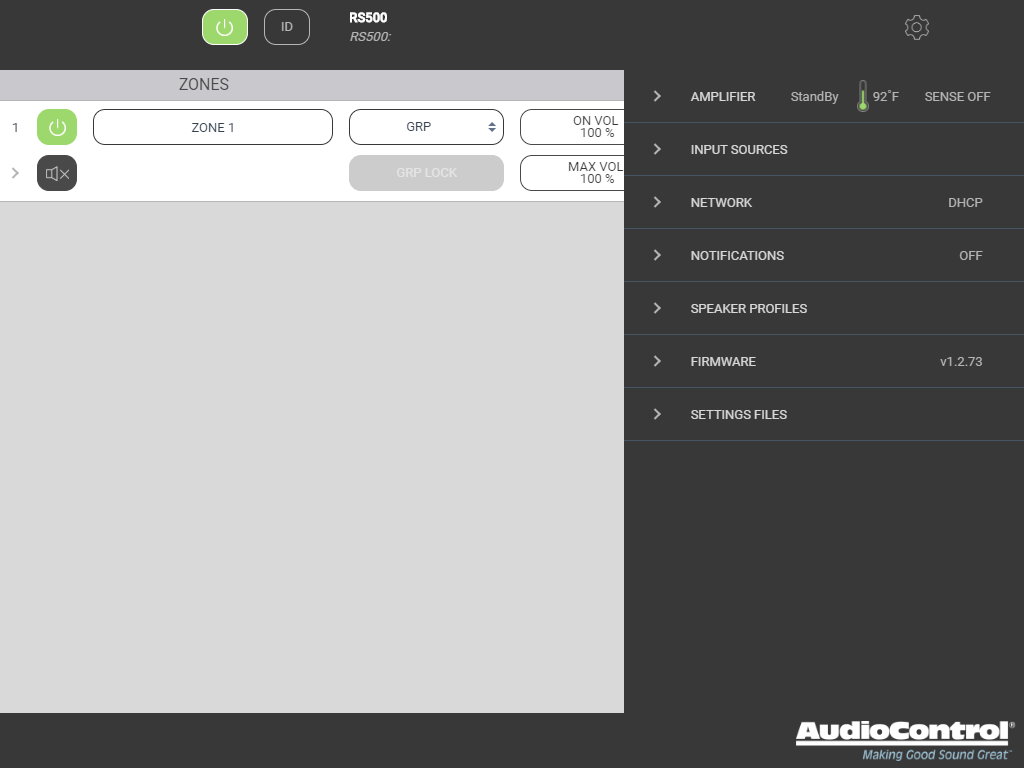1024x768 pixels.
Task: Expand the AMPLIFIER section chevron
Action: point(657,97)
